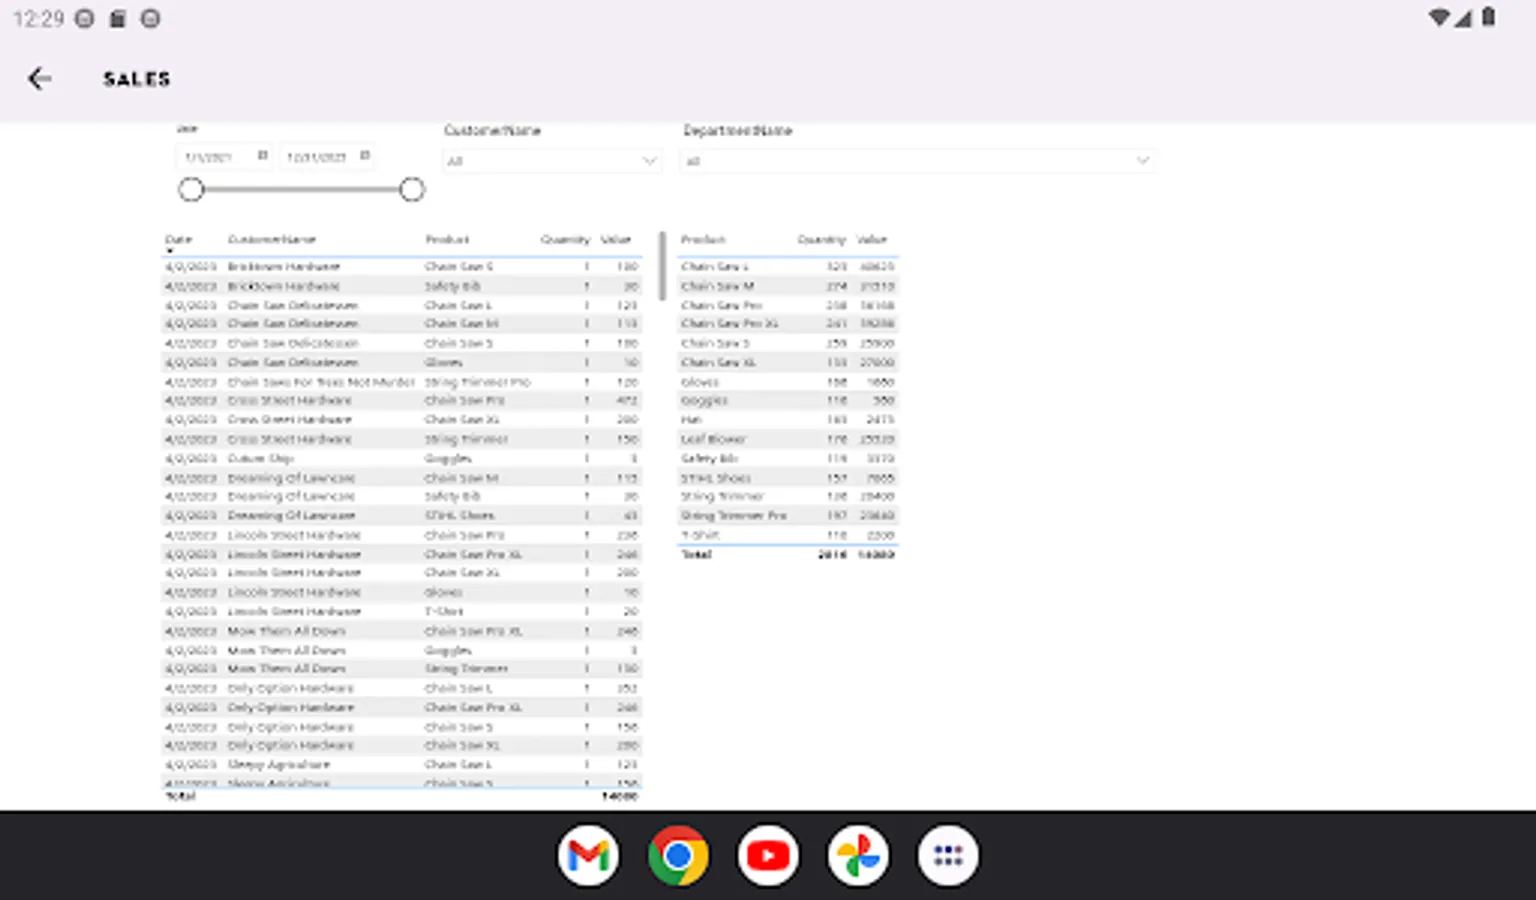
Task: Click the DepartmentName filter label
Action: point(737,131)
